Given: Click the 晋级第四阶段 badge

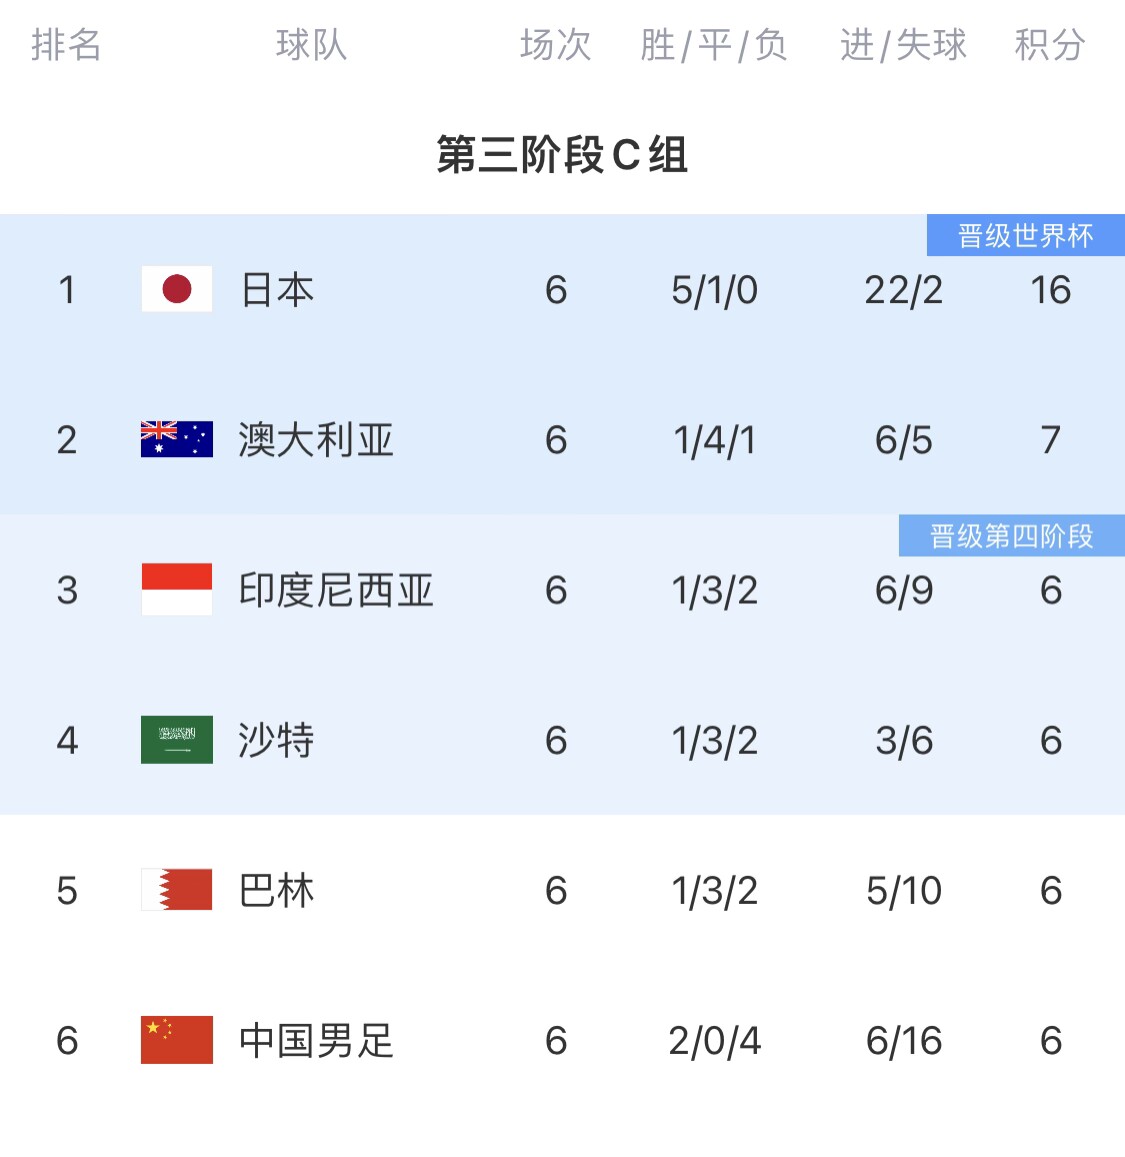Looking at the screenshot, I should 1011,536.
